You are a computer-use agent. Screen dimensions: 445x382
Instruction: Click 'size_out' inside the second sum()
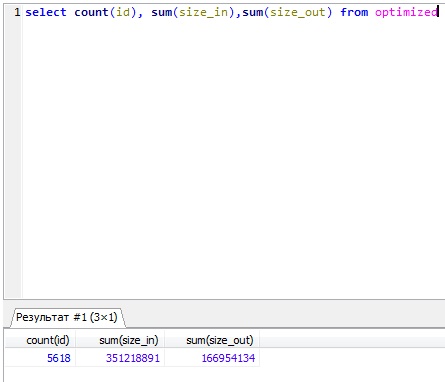coord(298,12)
